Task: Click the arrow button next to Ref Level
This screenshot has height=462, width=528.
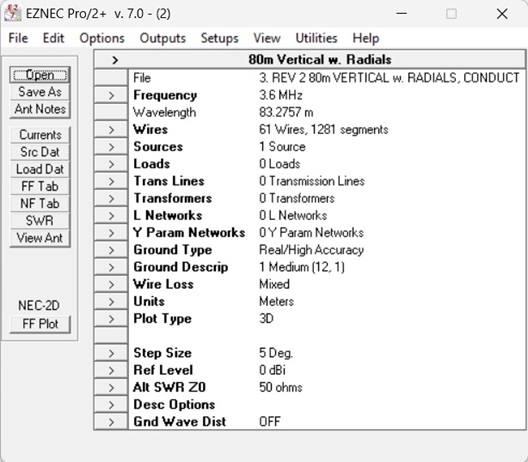Action: [x=111, y=370]
